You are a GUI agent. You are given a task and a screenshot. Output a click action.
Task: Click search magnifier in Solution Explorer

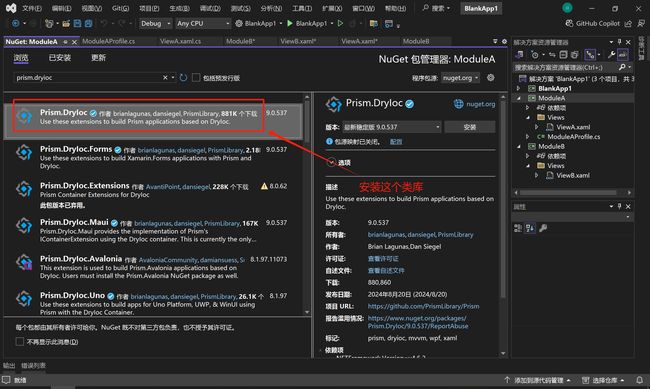tap(622, 67)
